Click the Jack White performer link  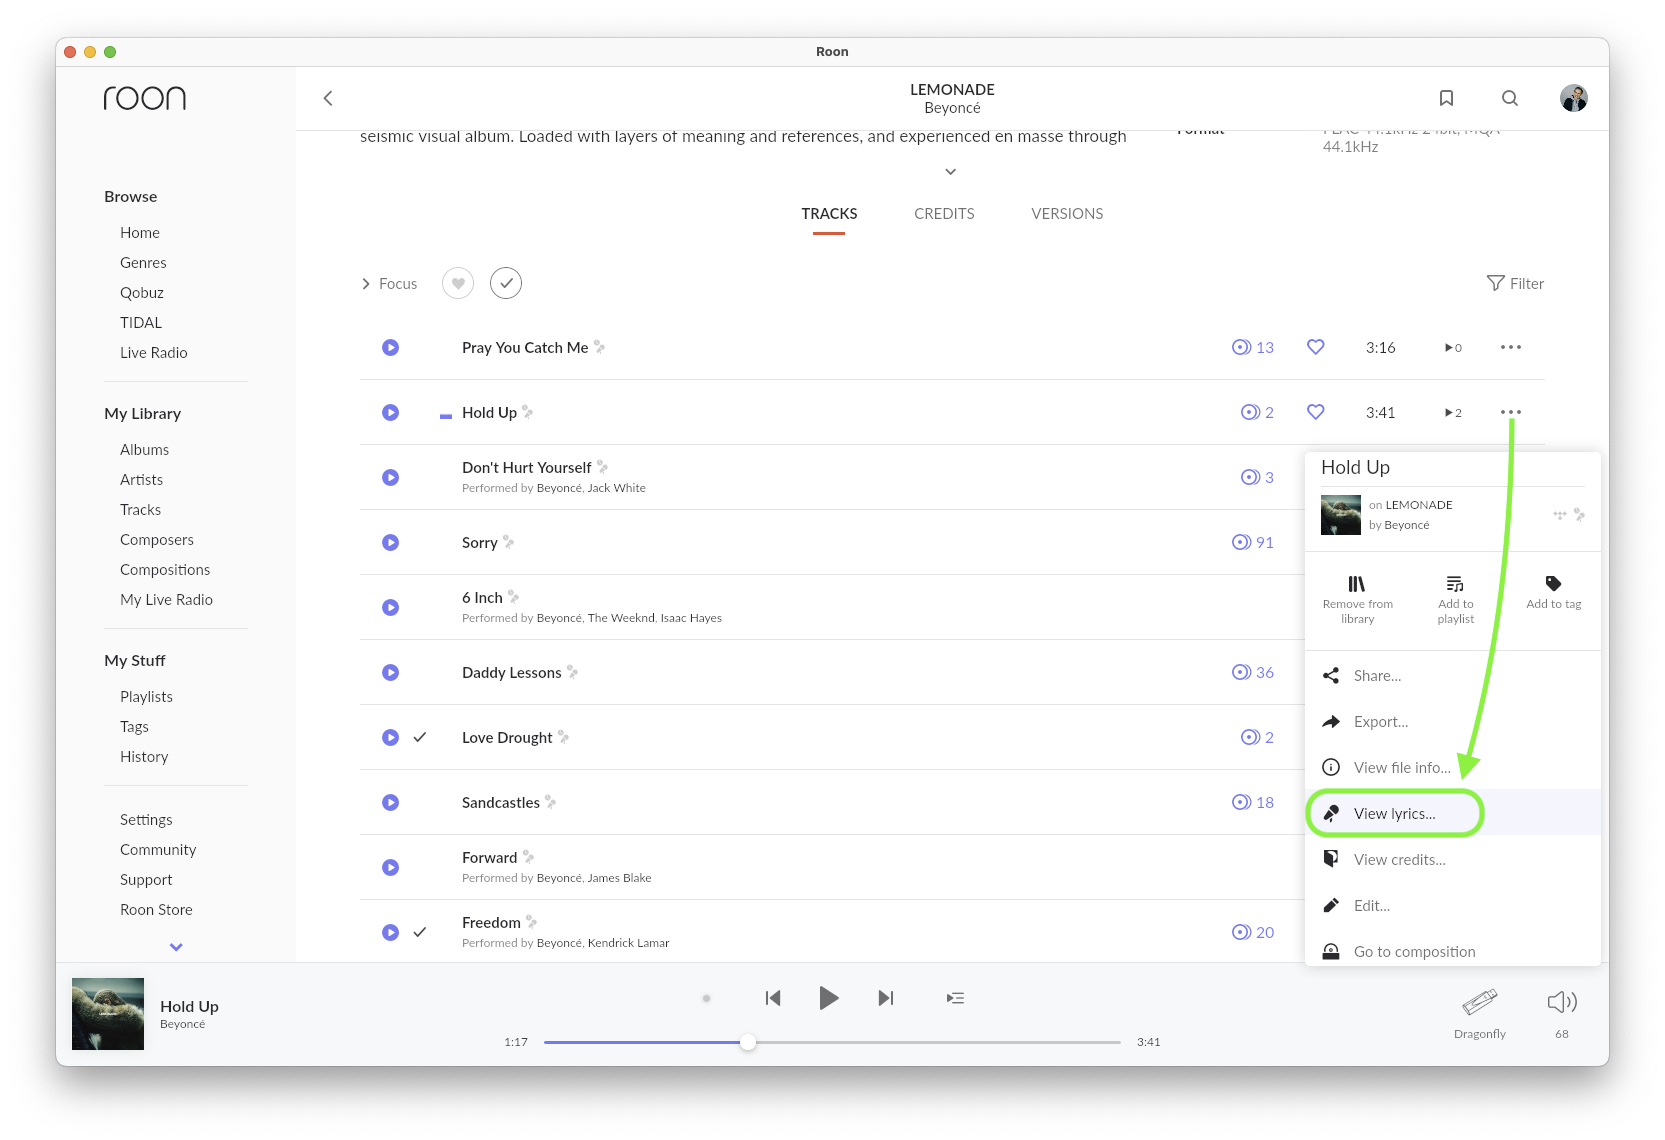617,488
